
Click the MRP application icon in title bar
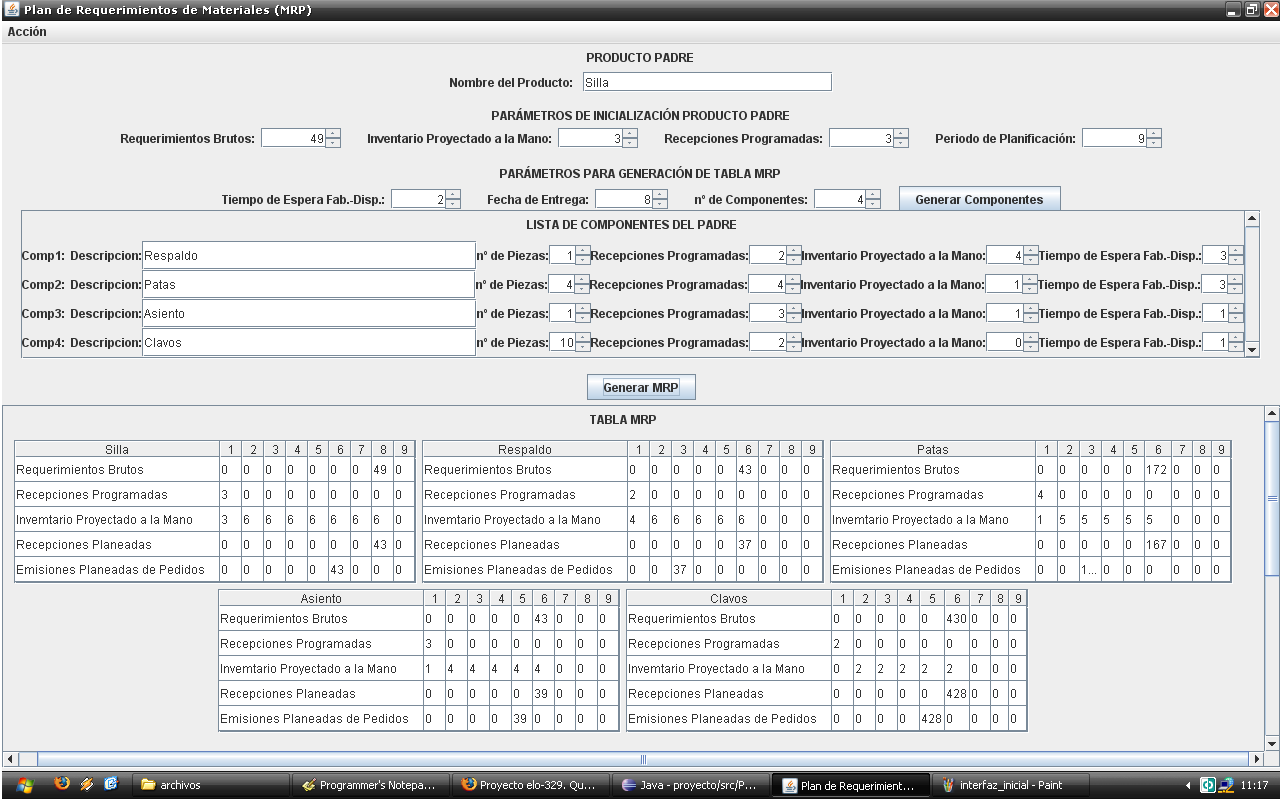pyautogui.click(x=10, y=9)
